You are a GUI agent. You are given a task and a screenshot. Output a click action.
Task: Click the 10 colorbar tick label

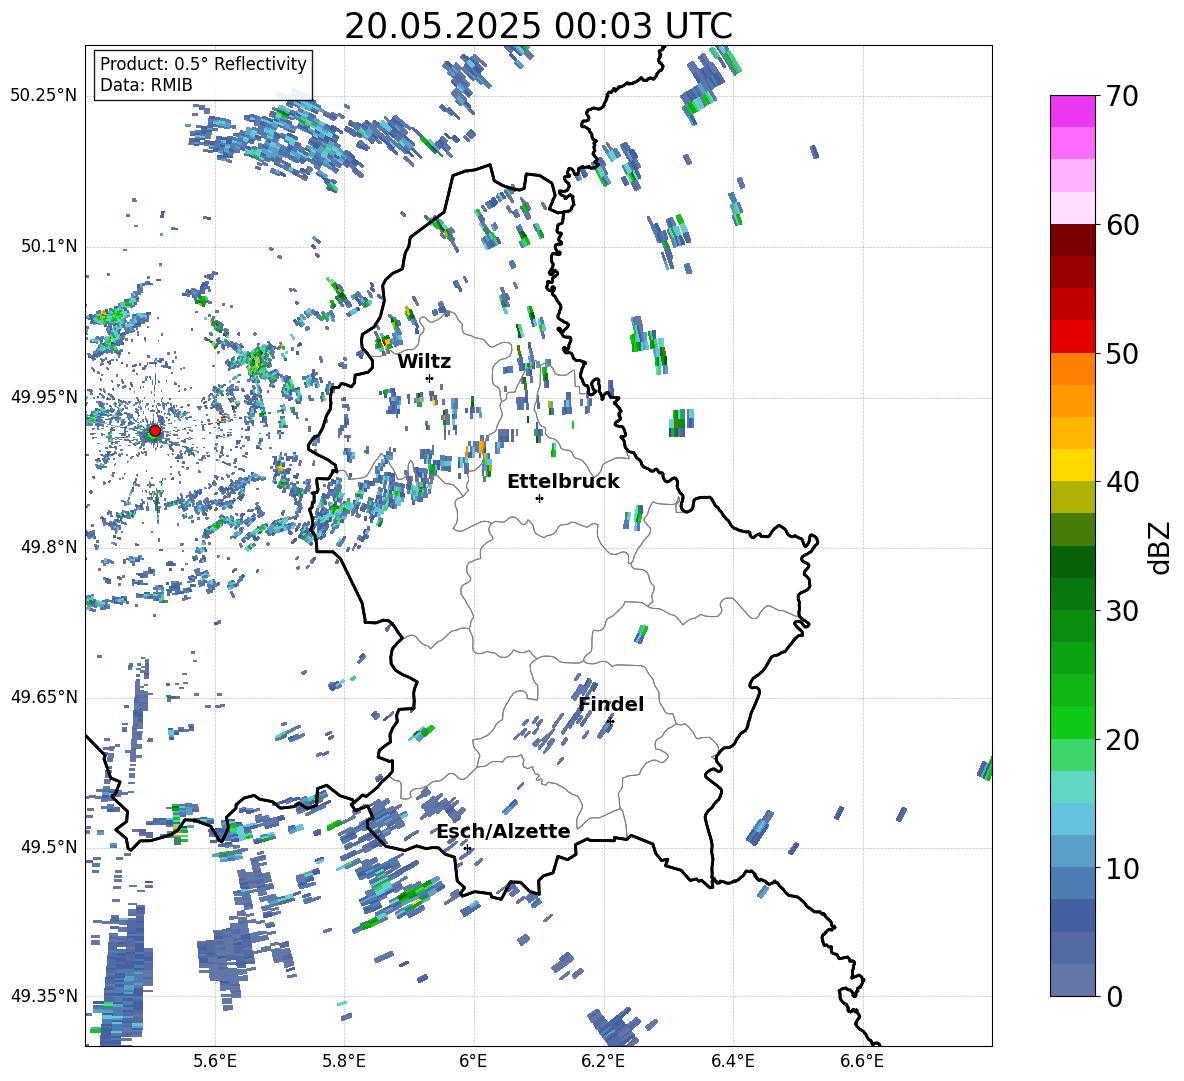click(1122, 868)
